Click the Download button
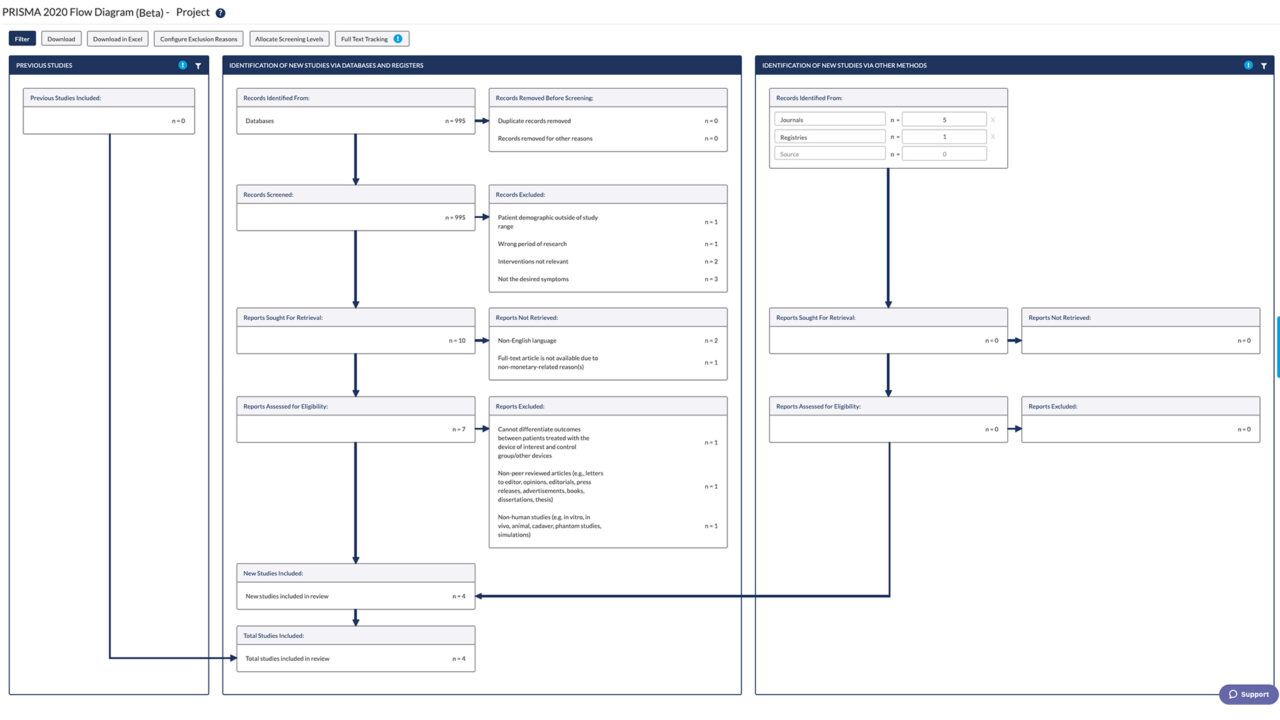1280x720 pixels. coord(60,38)
